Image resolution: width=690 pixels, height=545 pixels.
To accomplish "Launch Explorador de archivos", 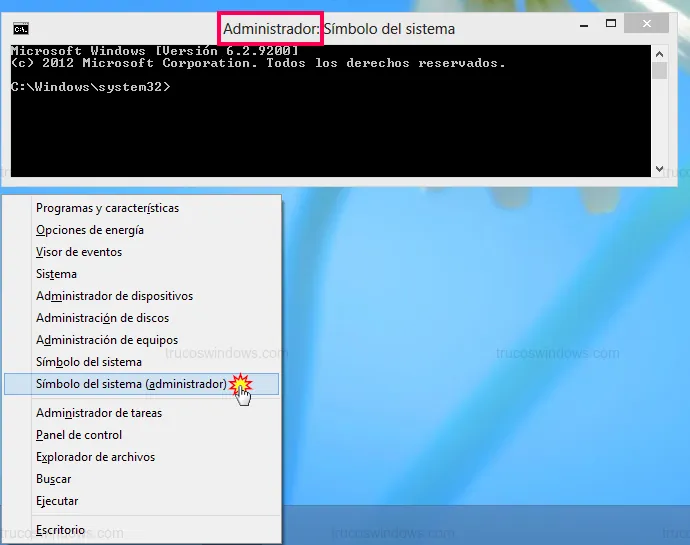I will (95, 457).
